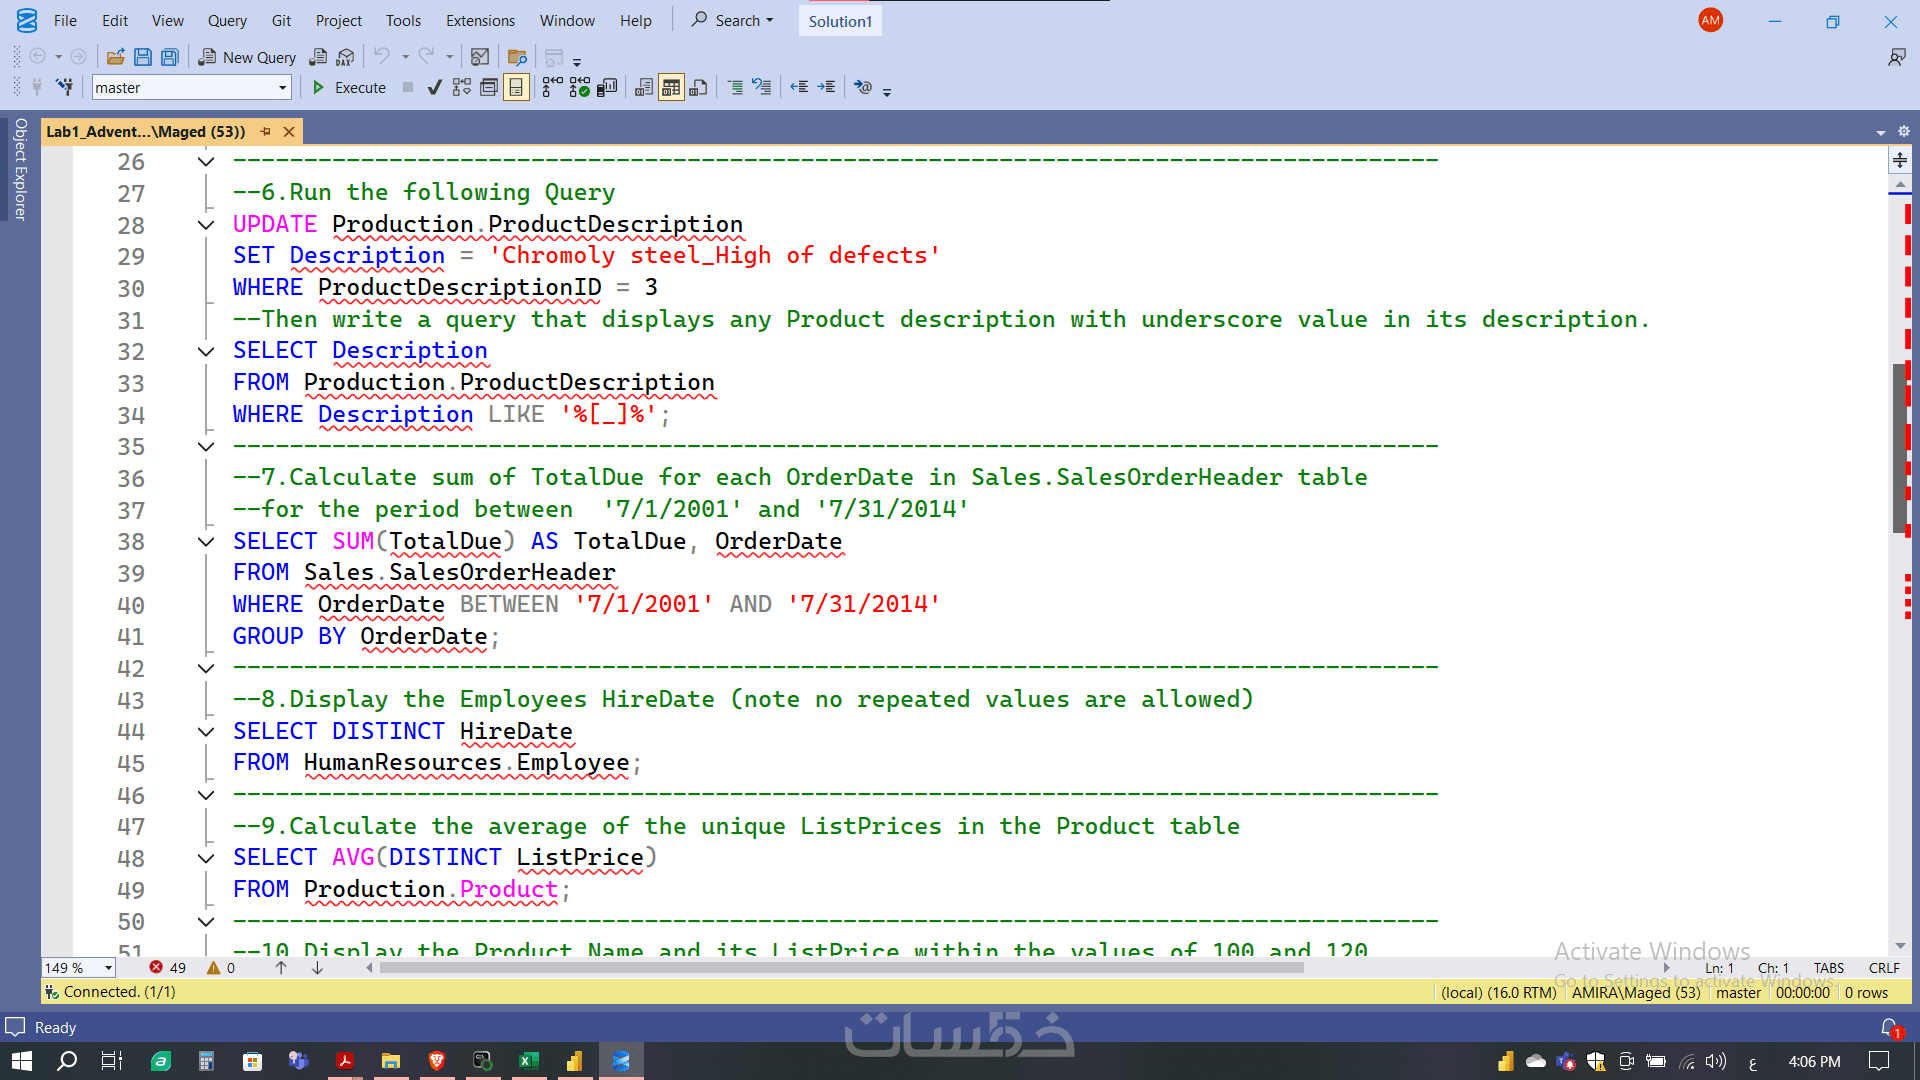Screen dimensions: 1920x1080
Task: Open the master database dropdown
Action: (x=282, y=88)
